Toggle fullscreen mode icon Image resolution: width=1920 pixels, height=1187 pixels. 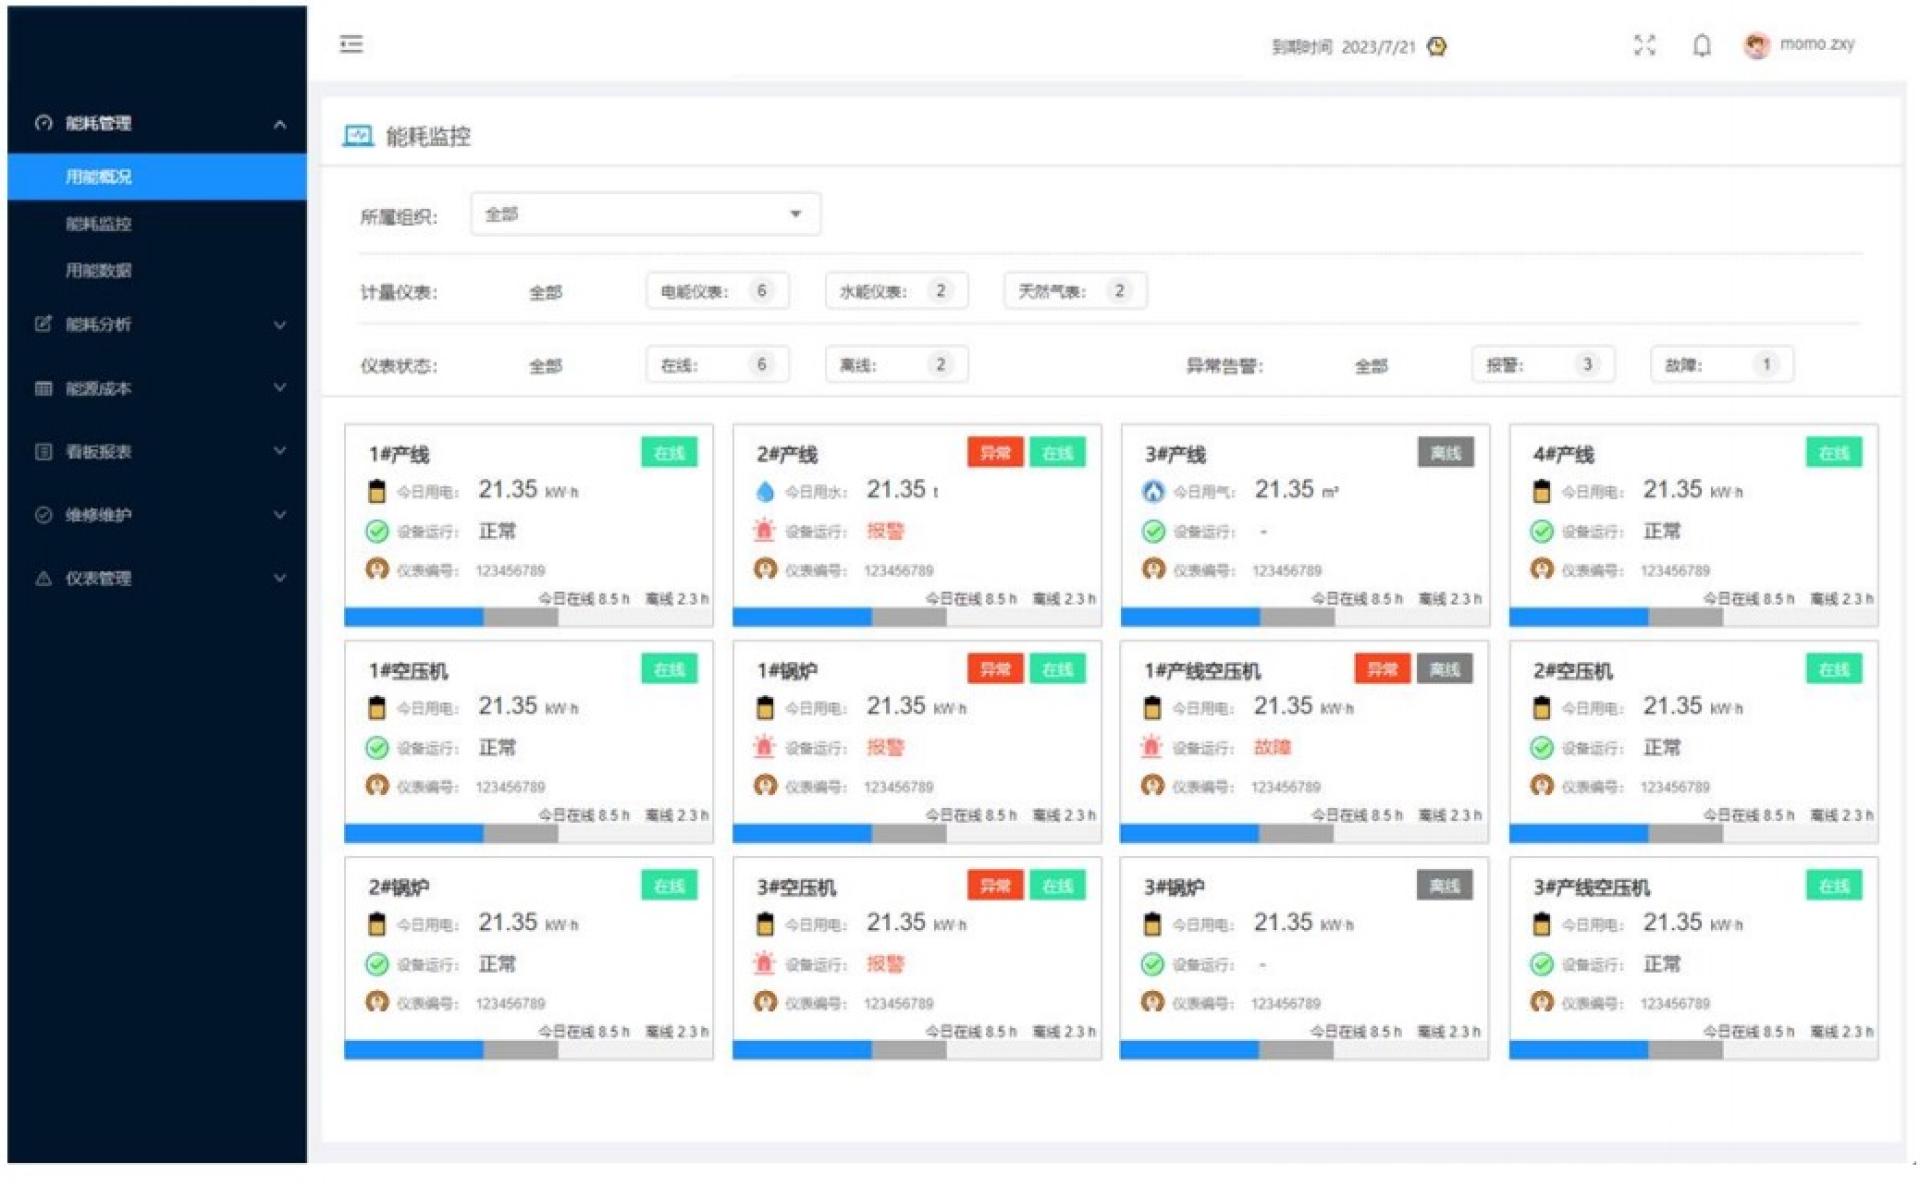[1644, 45]
